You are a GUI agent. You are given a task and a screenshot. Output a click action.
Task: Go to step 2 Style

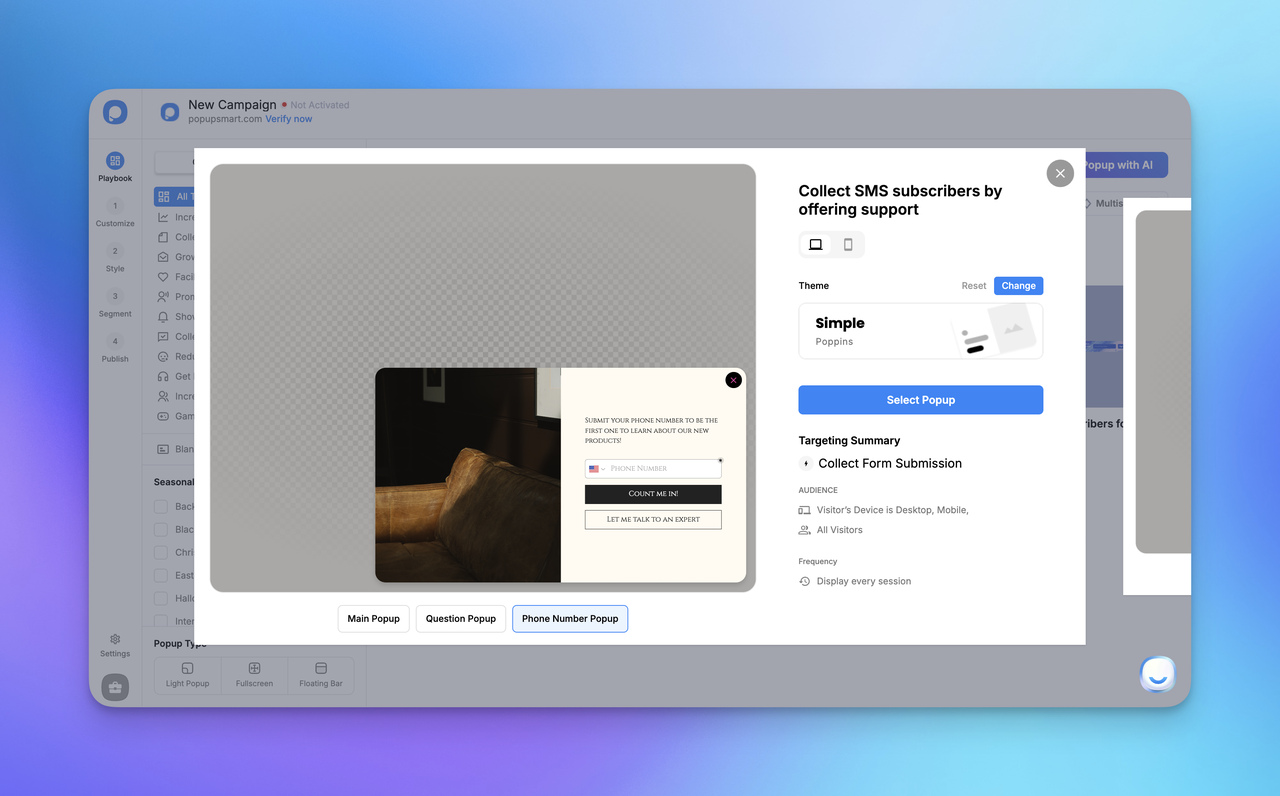[115, 258]
